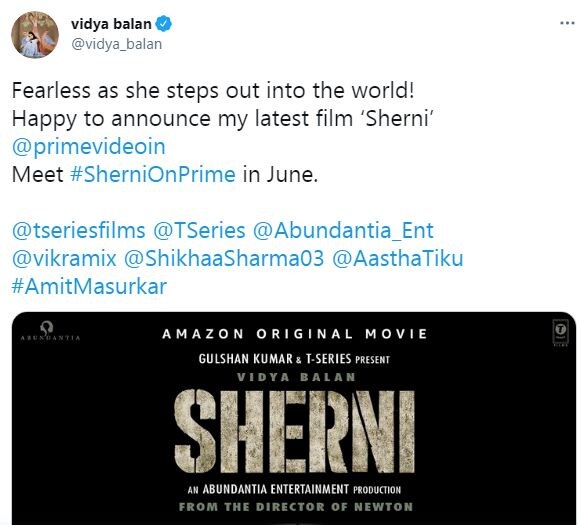This screenshot has width=579, height=525.
Task: Open the @vikramix mention
Action: (64, 258)
